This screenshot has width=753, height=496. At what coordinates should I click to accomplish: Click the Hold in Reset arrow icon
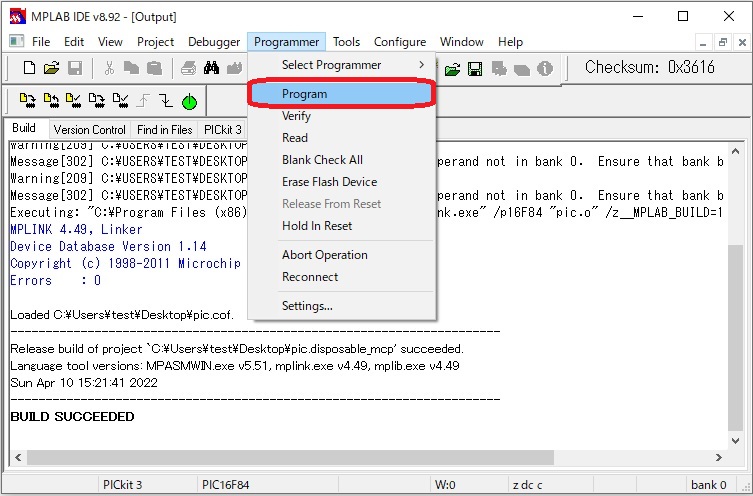click(166, 101)
